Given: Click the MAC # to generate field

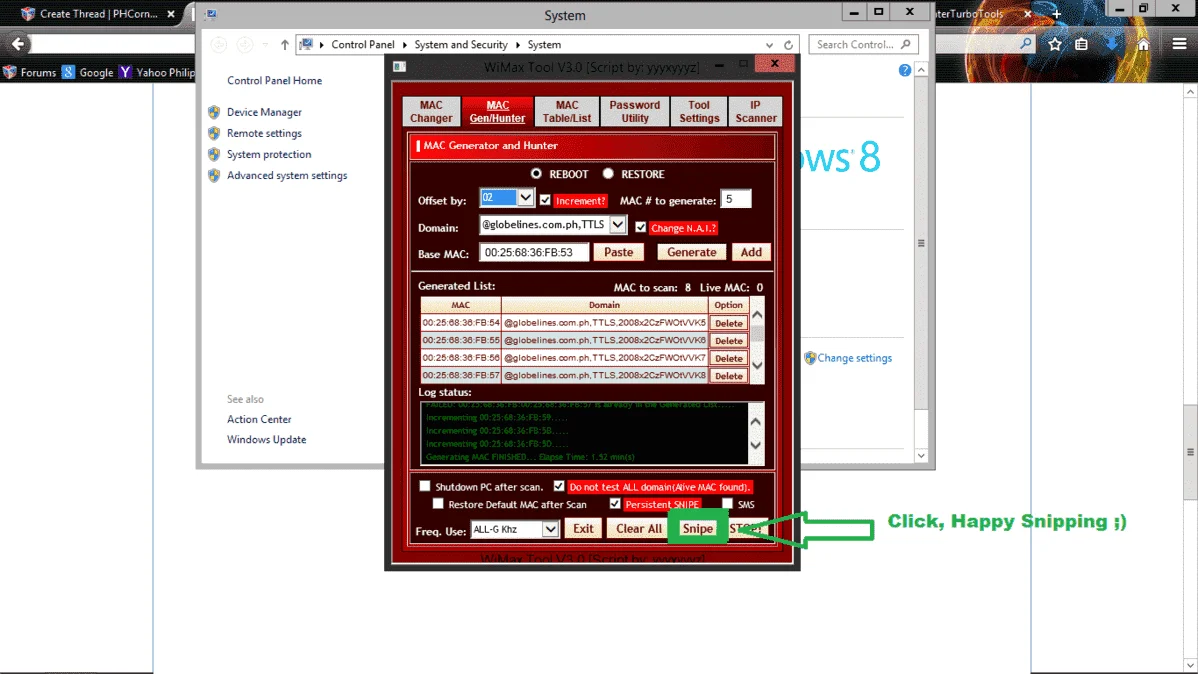Looking at the screenshot, I should 736,199.
